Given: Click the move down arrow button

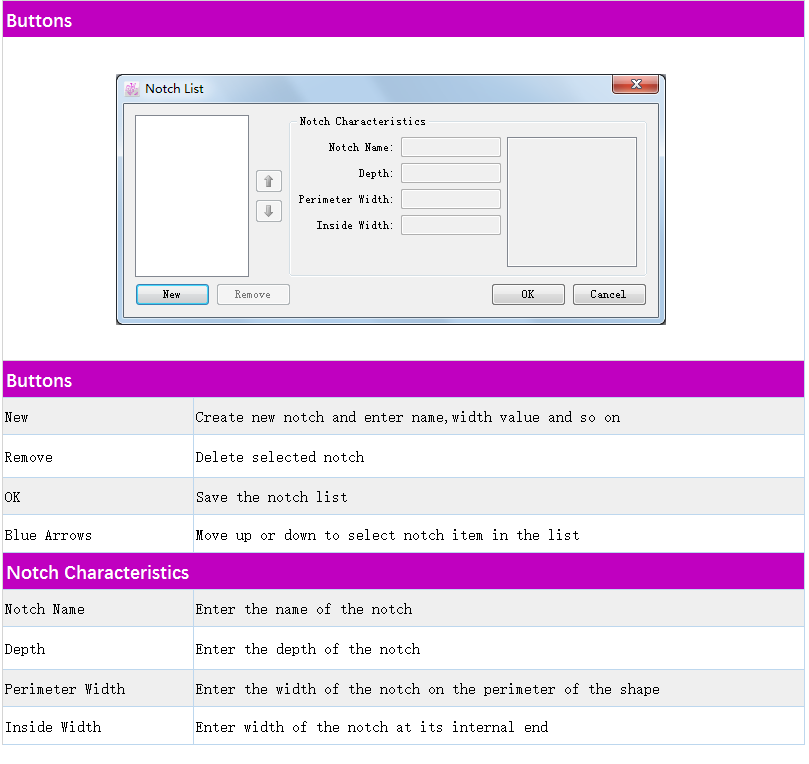Looking at the screenshot, I should pos(269,211).
